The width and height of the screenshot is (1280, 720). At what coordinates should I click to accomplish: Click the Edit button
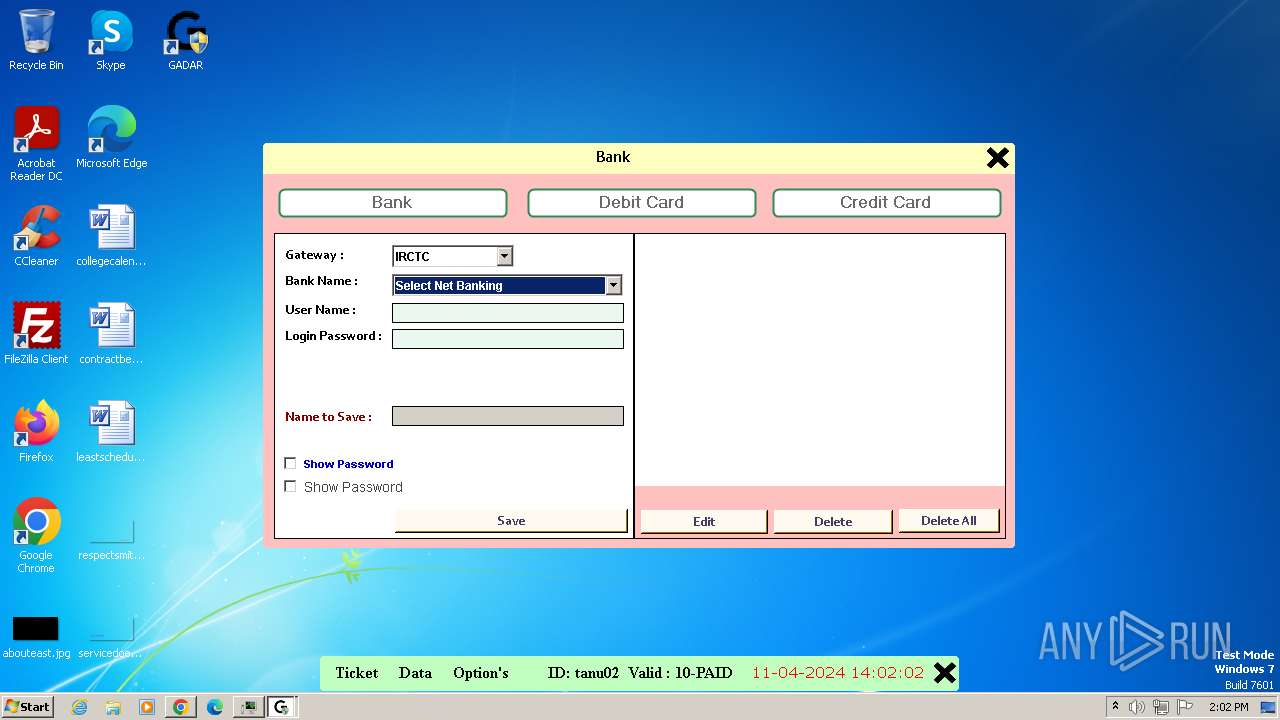(x=704, y=521)
